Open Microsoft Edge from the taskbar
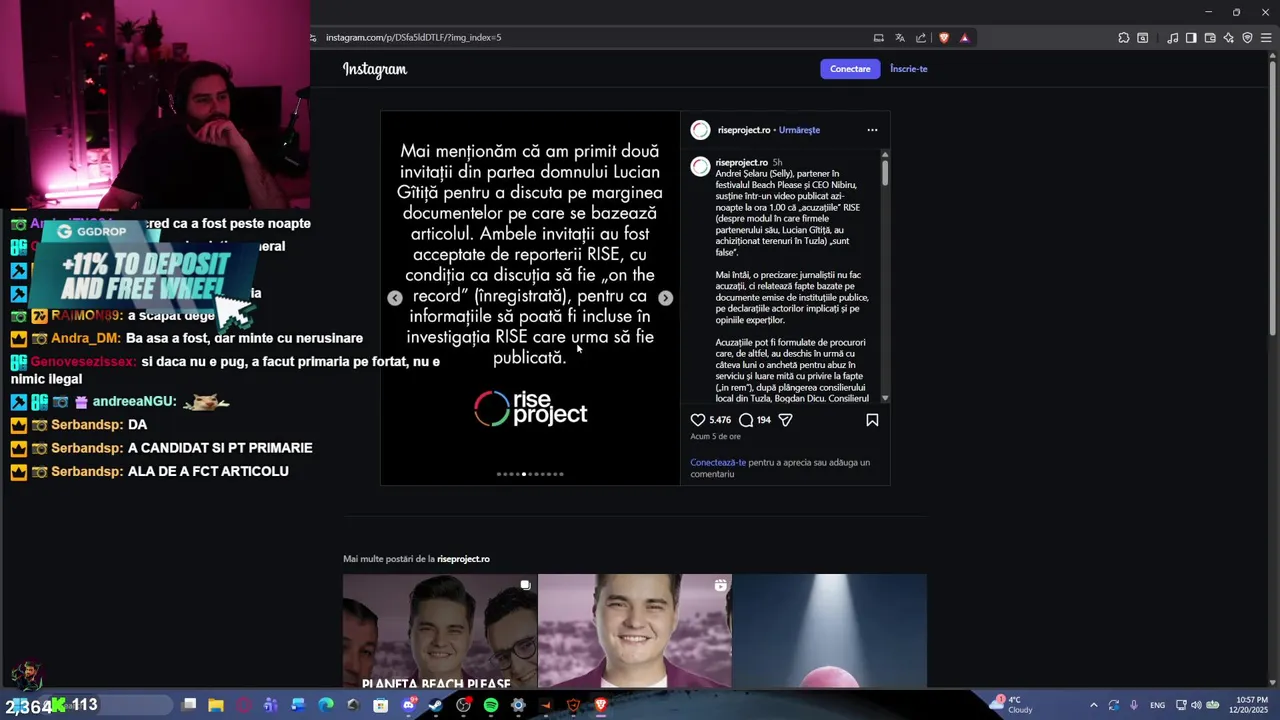 click(x=326, y=705)
